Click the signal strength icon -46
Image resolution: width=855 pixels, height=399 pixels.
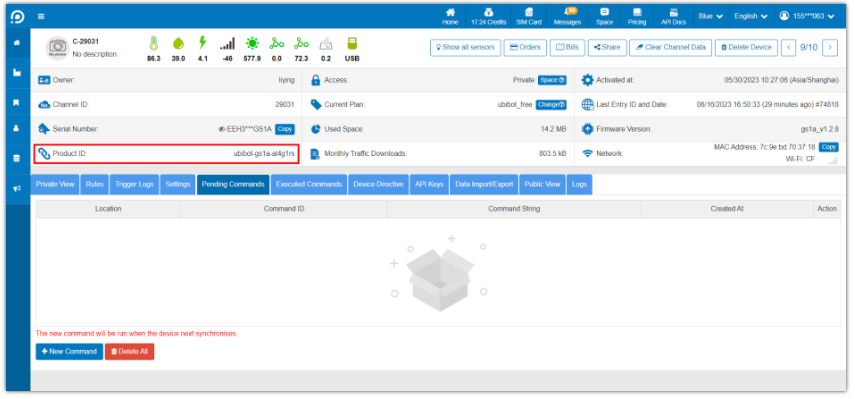coord(227,43)
